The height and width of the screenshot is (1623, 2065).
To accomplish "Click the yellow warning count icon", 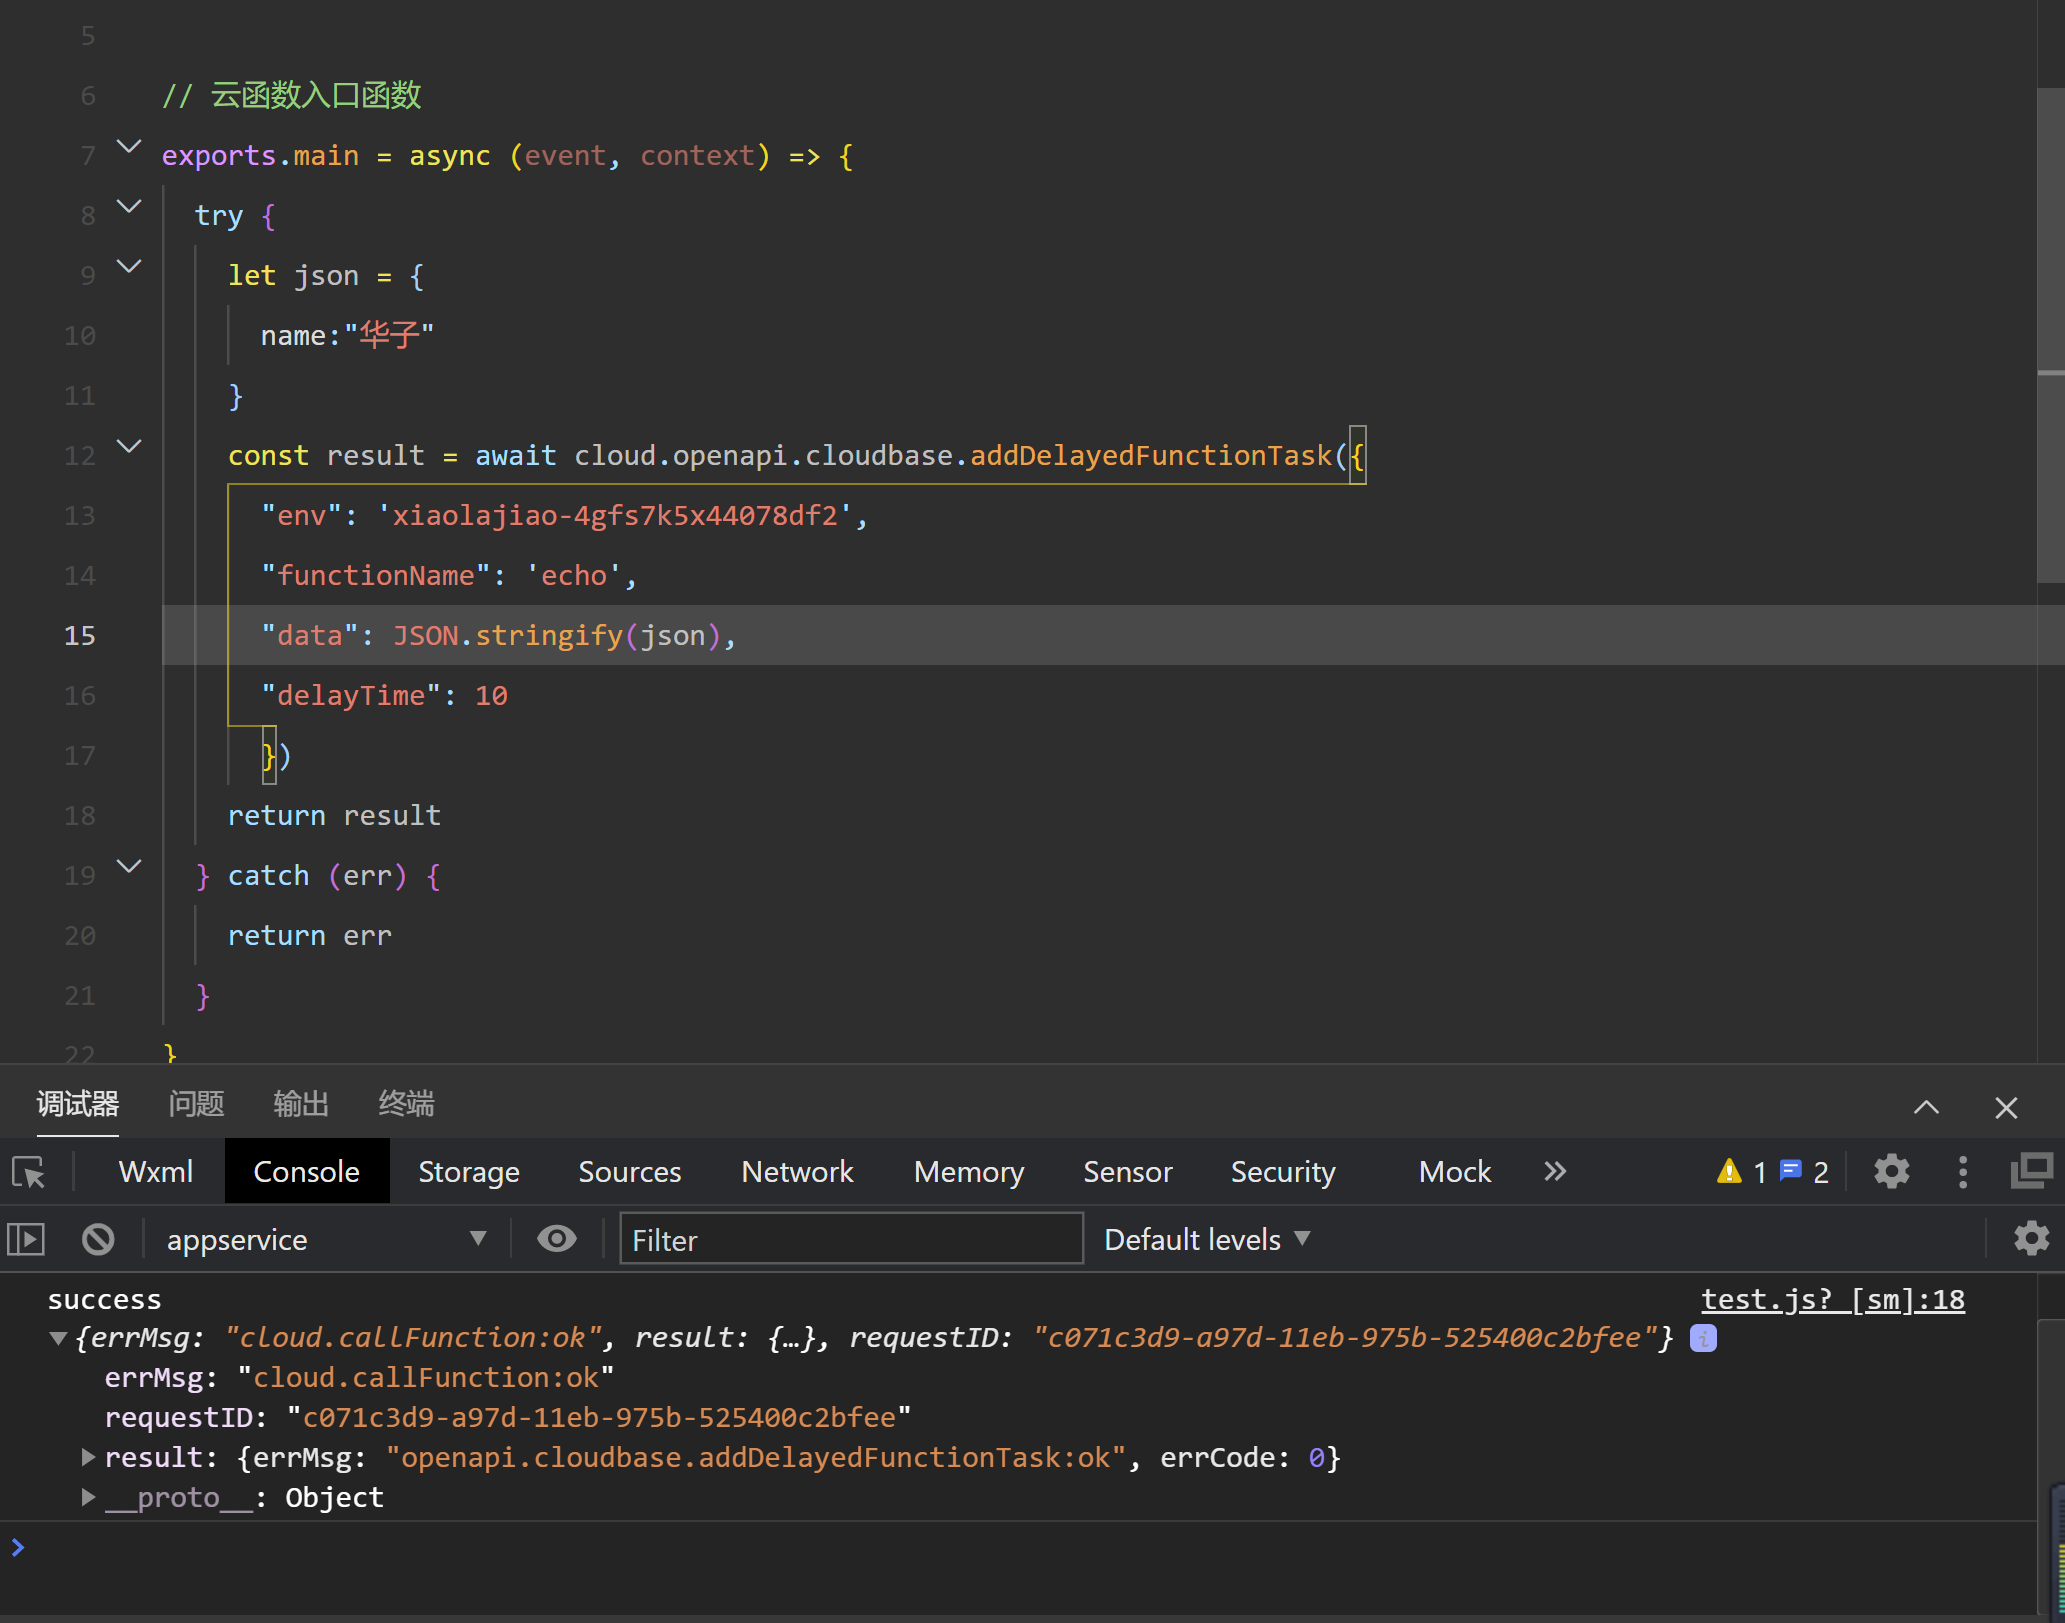I will (x=1729, y=1172).
